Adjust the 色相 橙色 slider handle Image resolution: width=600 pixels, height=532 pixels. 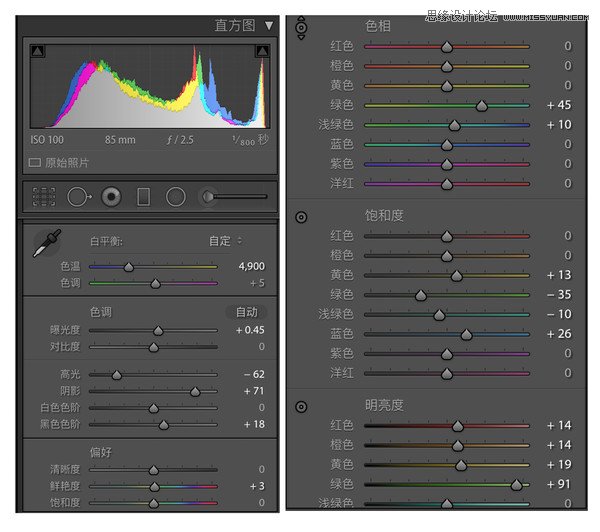tap(447, 67)
